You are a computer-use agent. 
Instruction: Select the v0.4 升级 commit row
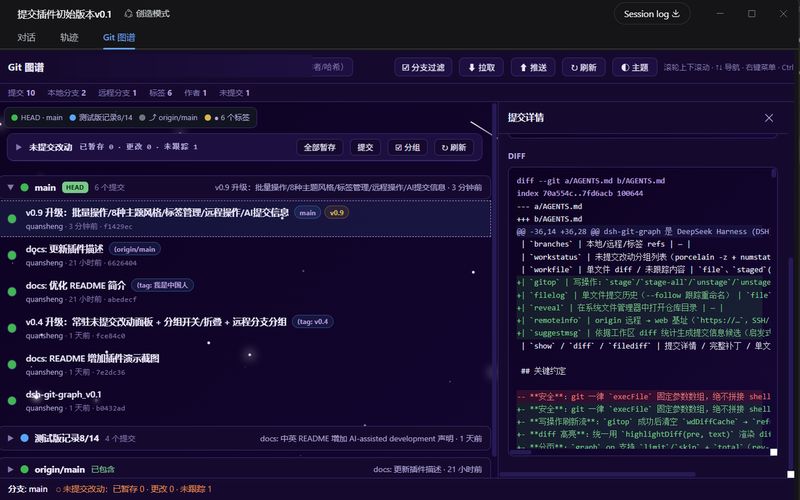coord(245,328)
